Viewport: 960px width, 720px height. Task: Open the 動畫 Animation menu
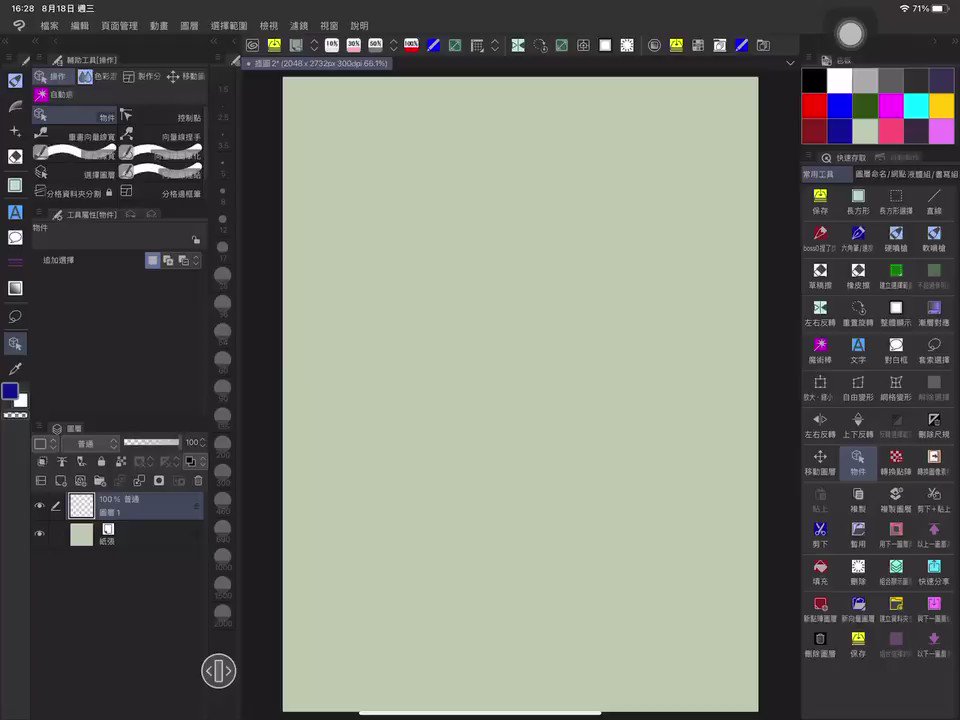(159, 26)
